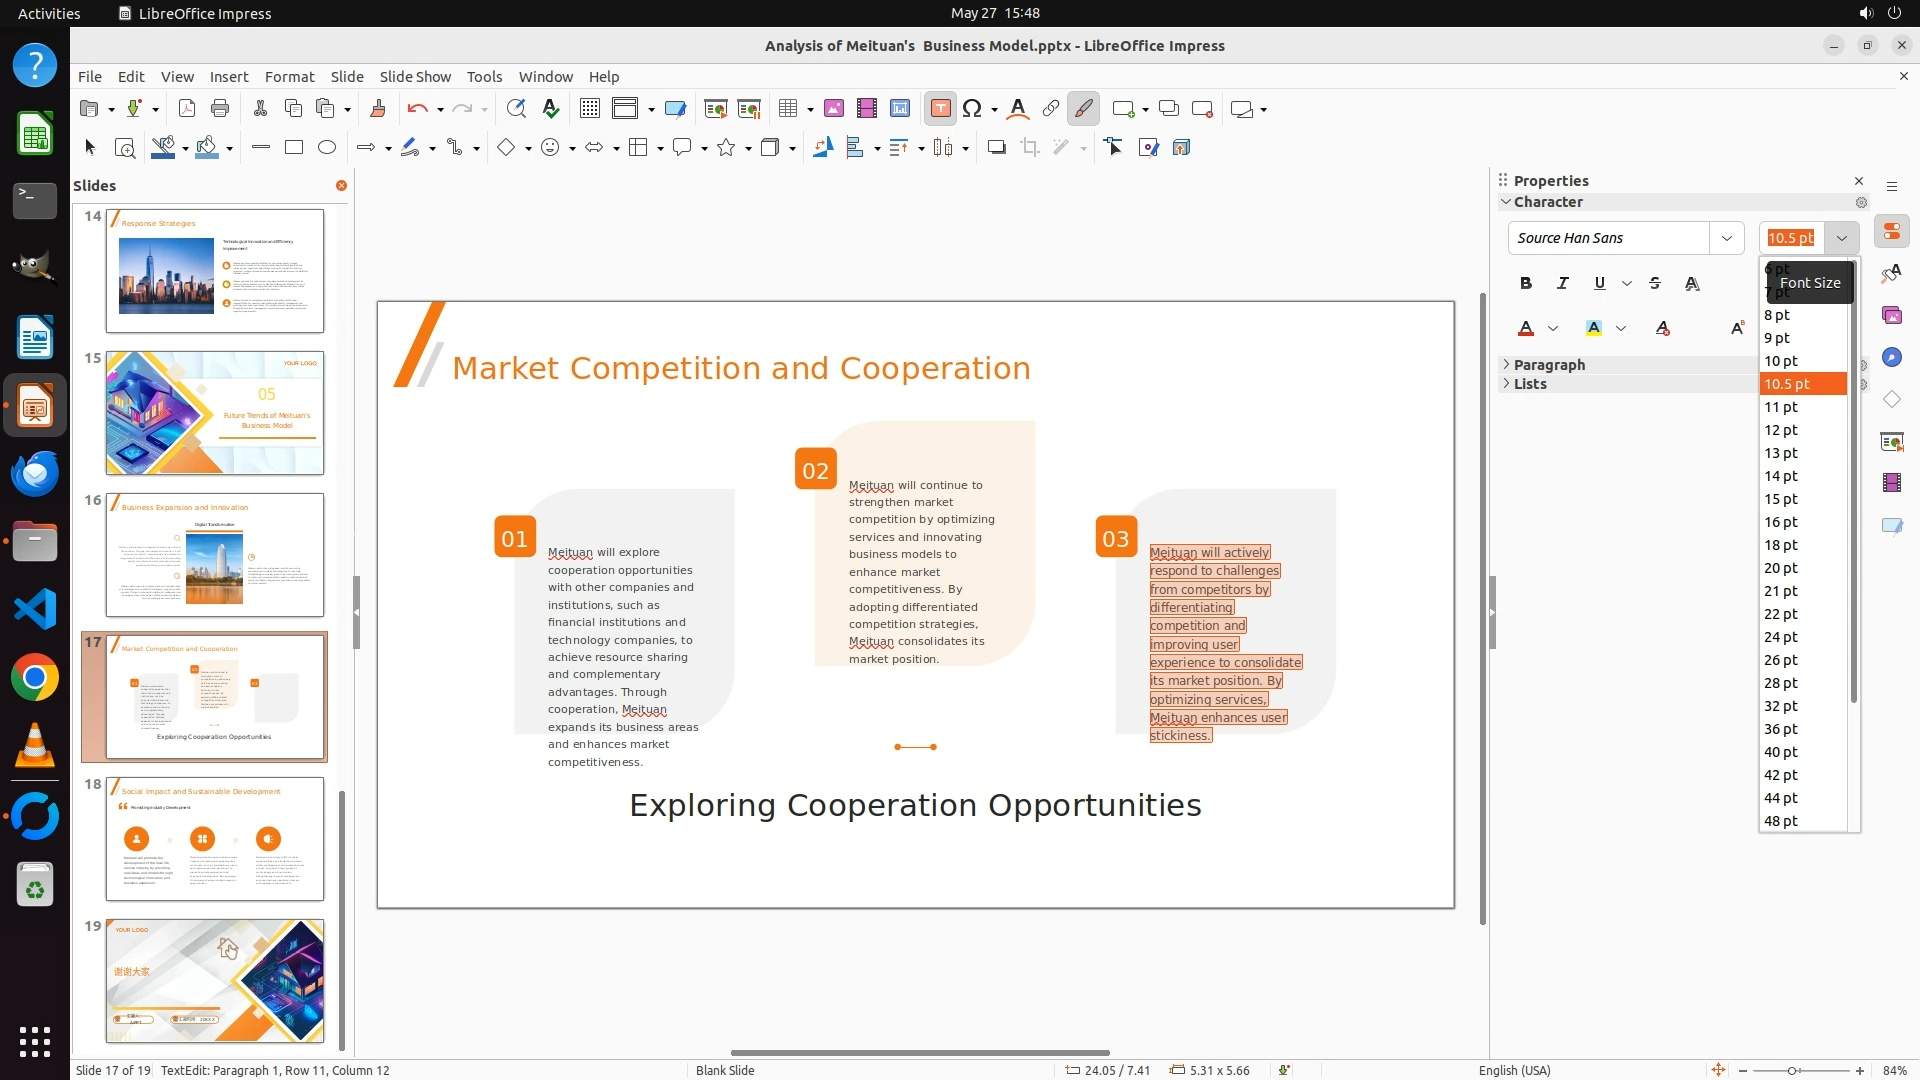Click the Insert Special Character omega icon
This screenshot has height=1080, width=1920.
pyautogui.click(x=972, y=109)
